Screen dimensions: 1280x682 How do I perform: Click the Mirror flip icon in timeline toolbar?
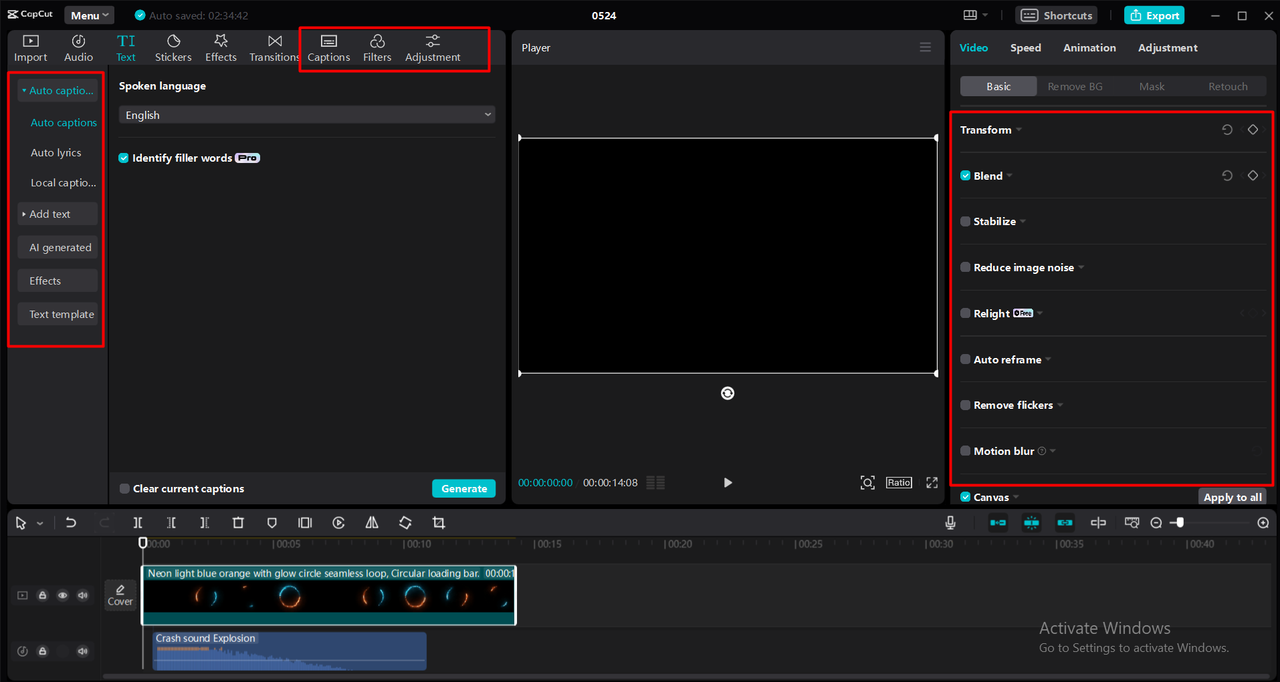[372, 523]
